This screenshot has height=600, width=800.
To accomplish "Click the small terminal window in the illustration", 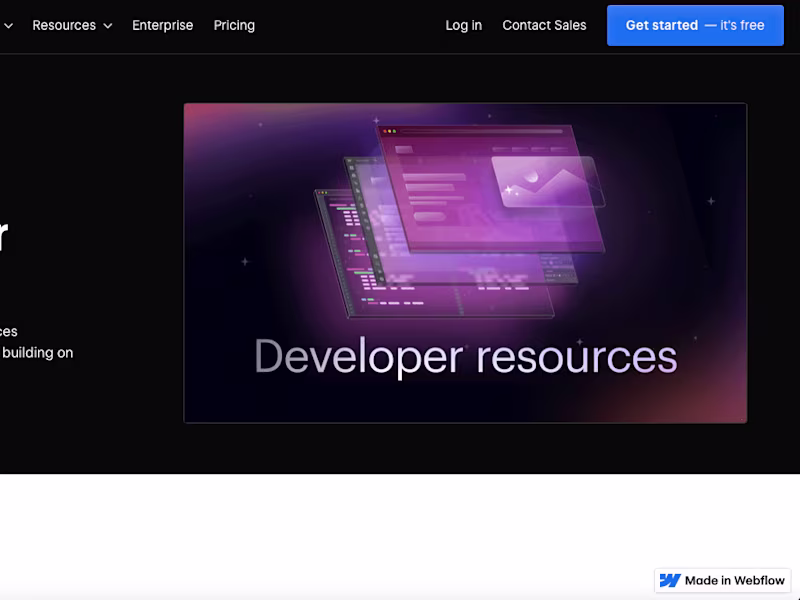I will click(556, 270).
